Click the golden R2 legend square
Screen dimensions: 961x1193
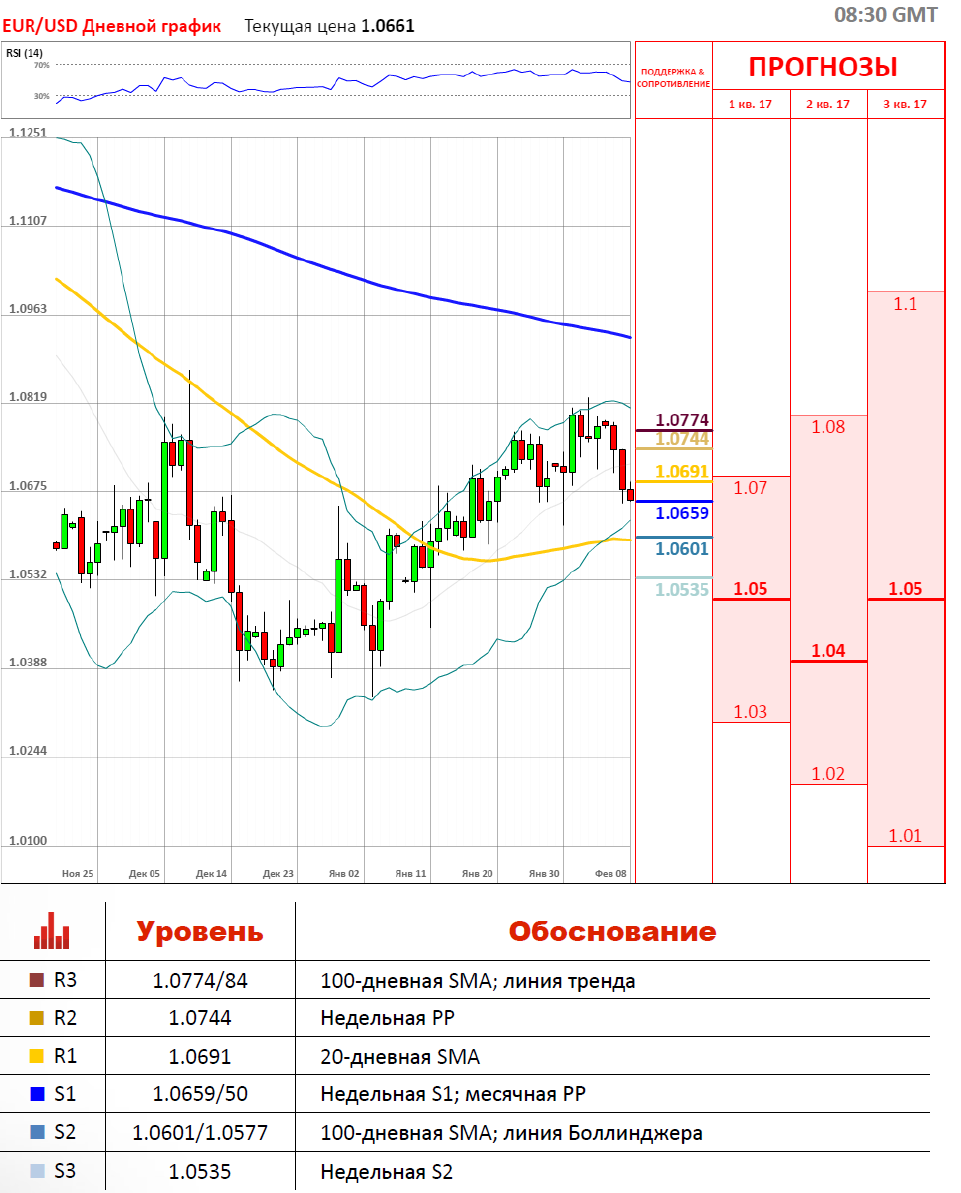[37, 1018]
